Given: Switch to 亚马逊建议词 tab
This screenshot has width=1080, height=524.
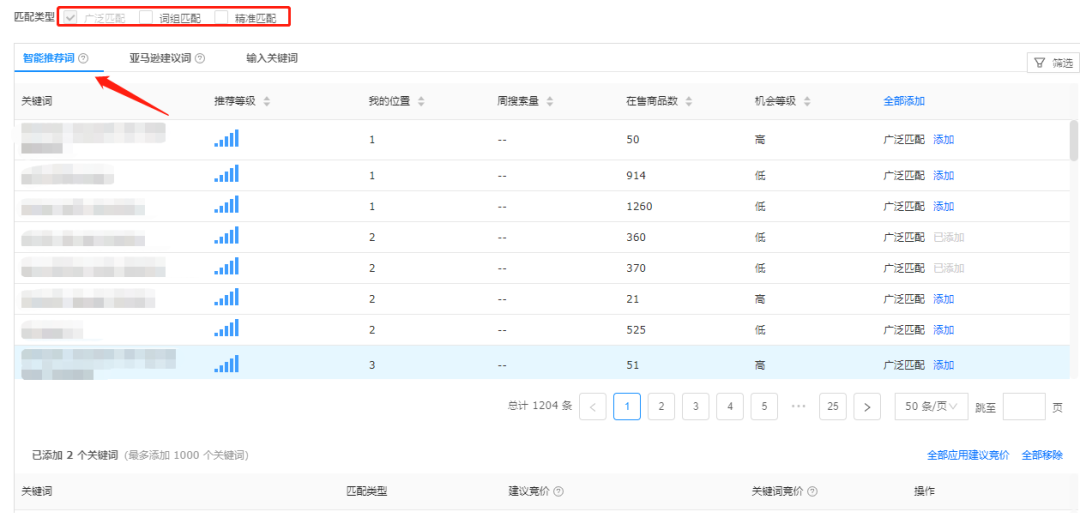Looking at the screenshot, I should tap(160, 59).
